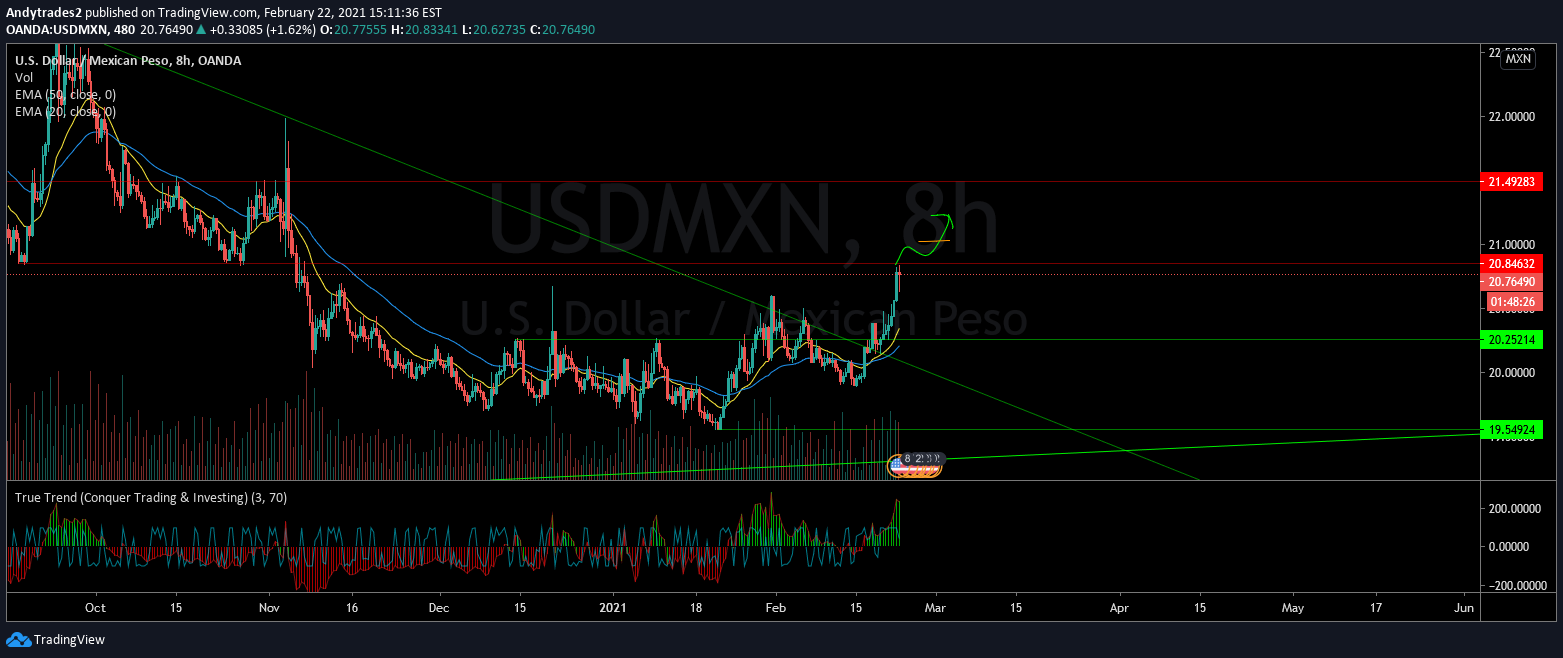Click the green up-triangle beside price 20.76490
The image size is (1563, 658).
point(200,30)
